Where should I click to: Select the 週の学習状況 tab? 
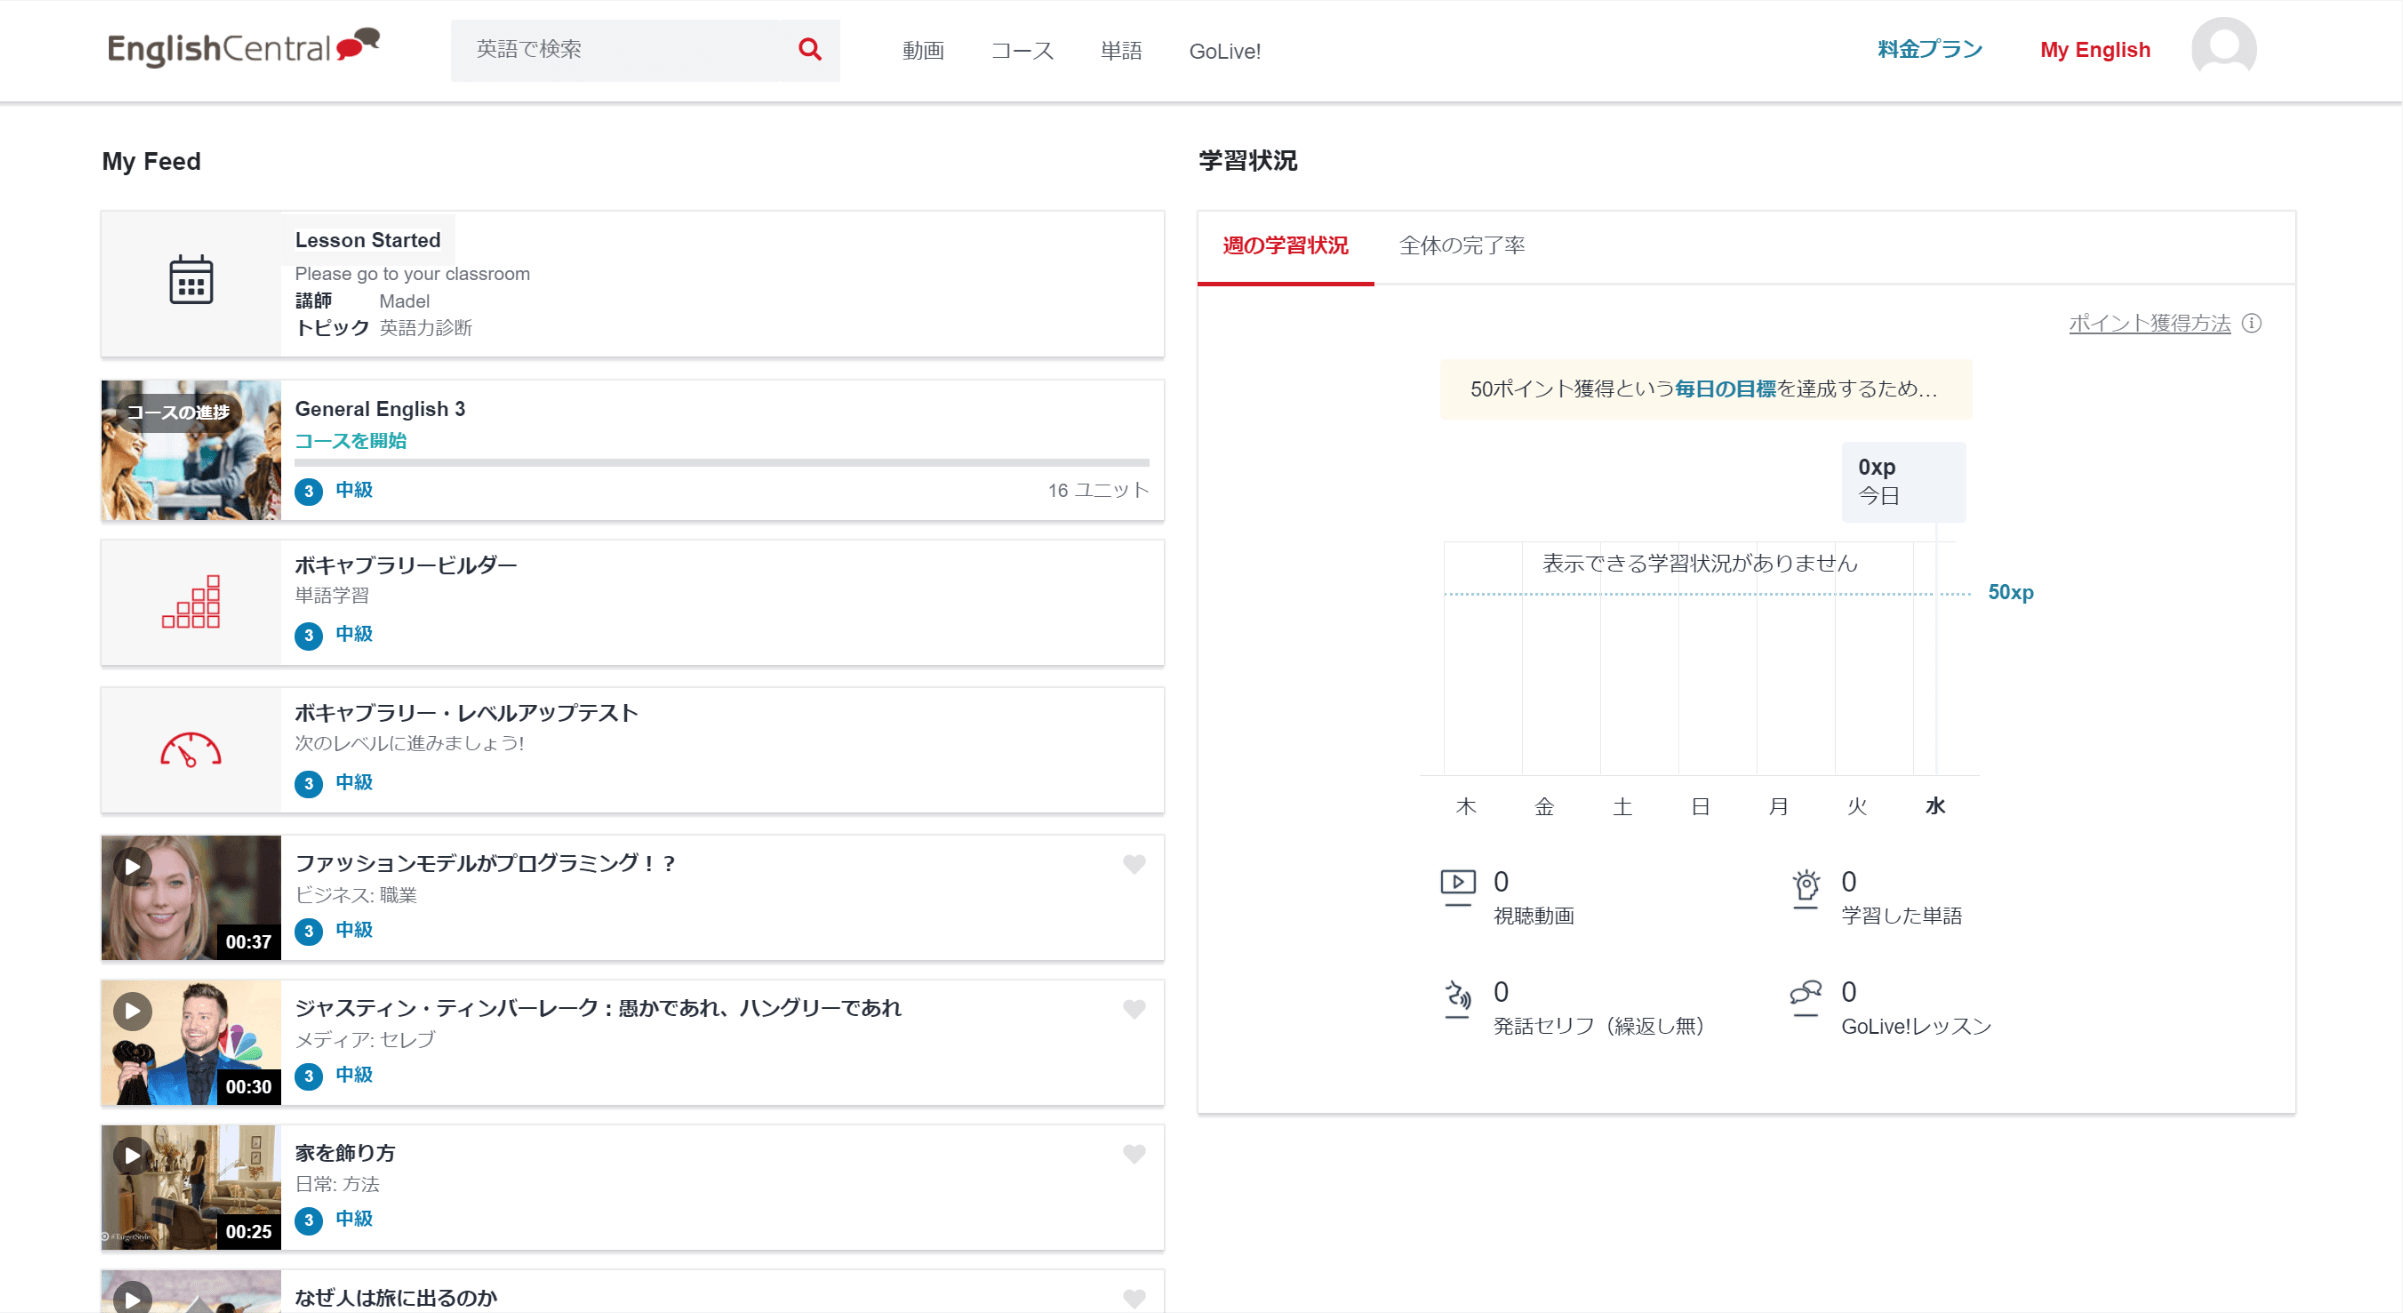(1285, 246)
